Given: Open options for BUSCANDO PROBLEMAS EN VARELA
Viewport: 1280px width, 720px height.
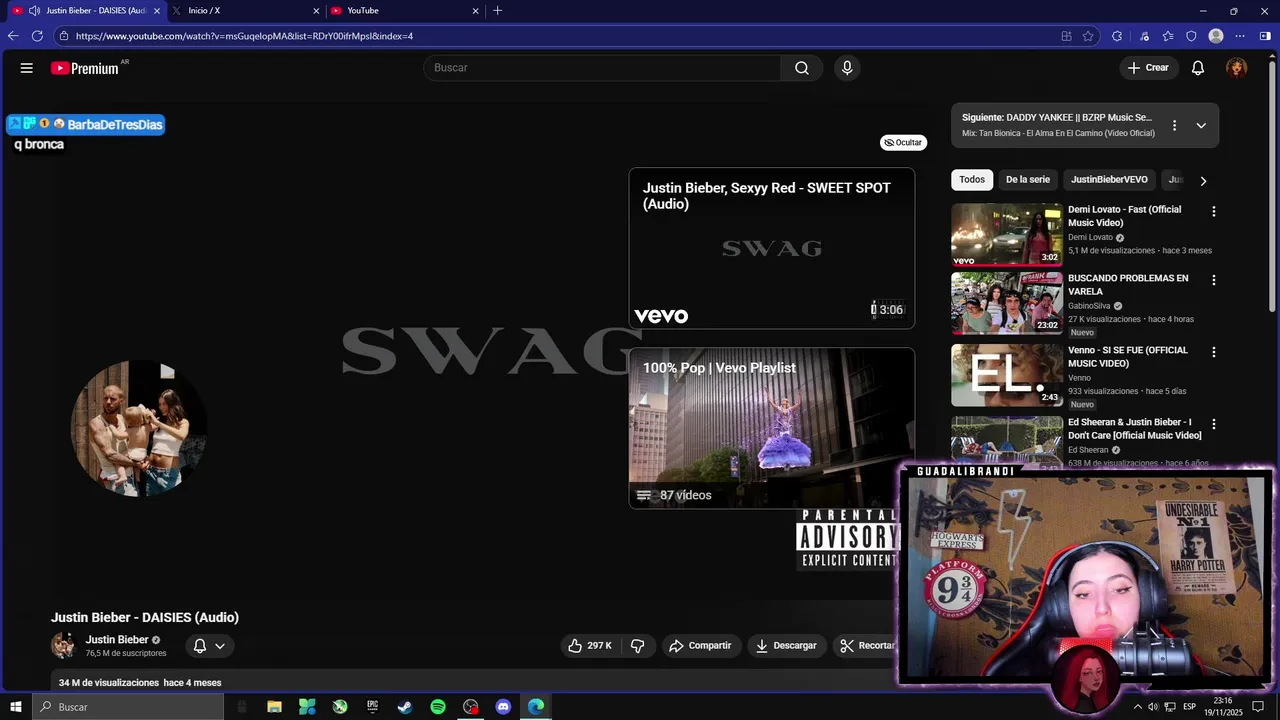Looking at the screenshot, I should click(x=1214, y=280).
